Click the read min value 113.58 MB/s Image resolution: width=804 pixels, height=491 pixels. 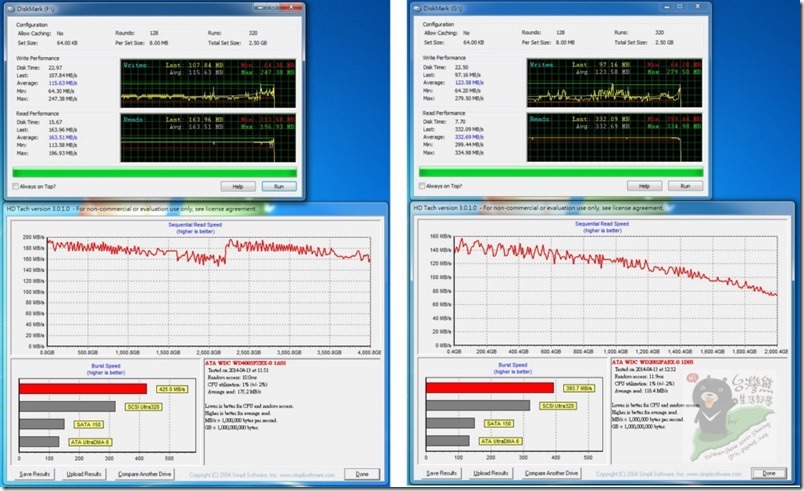63,145
